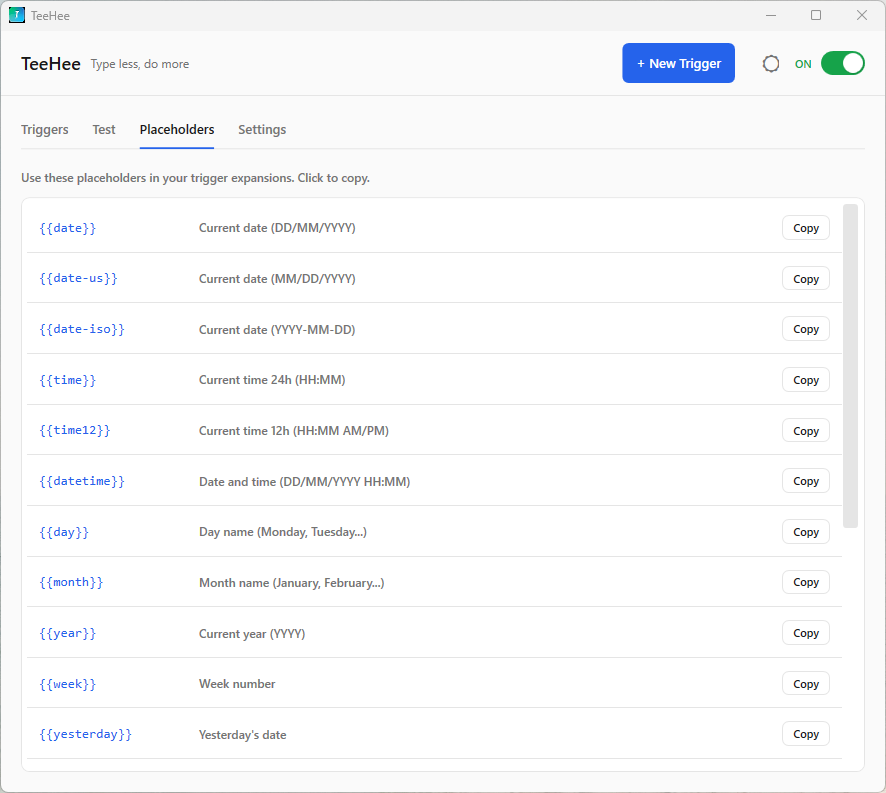Screen dimensions: 886x793
Task: Copy the {{year}} placeholder
Action: click(x=805, y=632)
